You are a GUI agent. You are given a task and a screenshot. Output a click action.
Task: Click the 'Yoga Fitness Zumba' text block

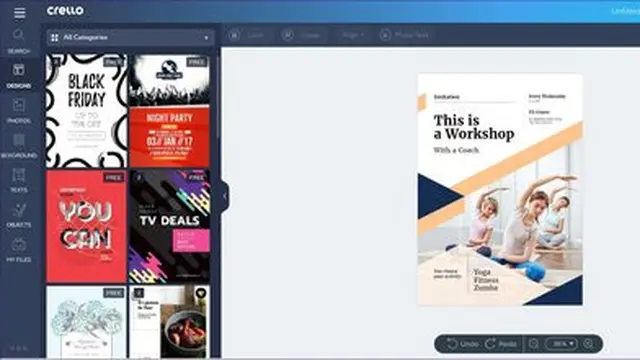[486, 280]
